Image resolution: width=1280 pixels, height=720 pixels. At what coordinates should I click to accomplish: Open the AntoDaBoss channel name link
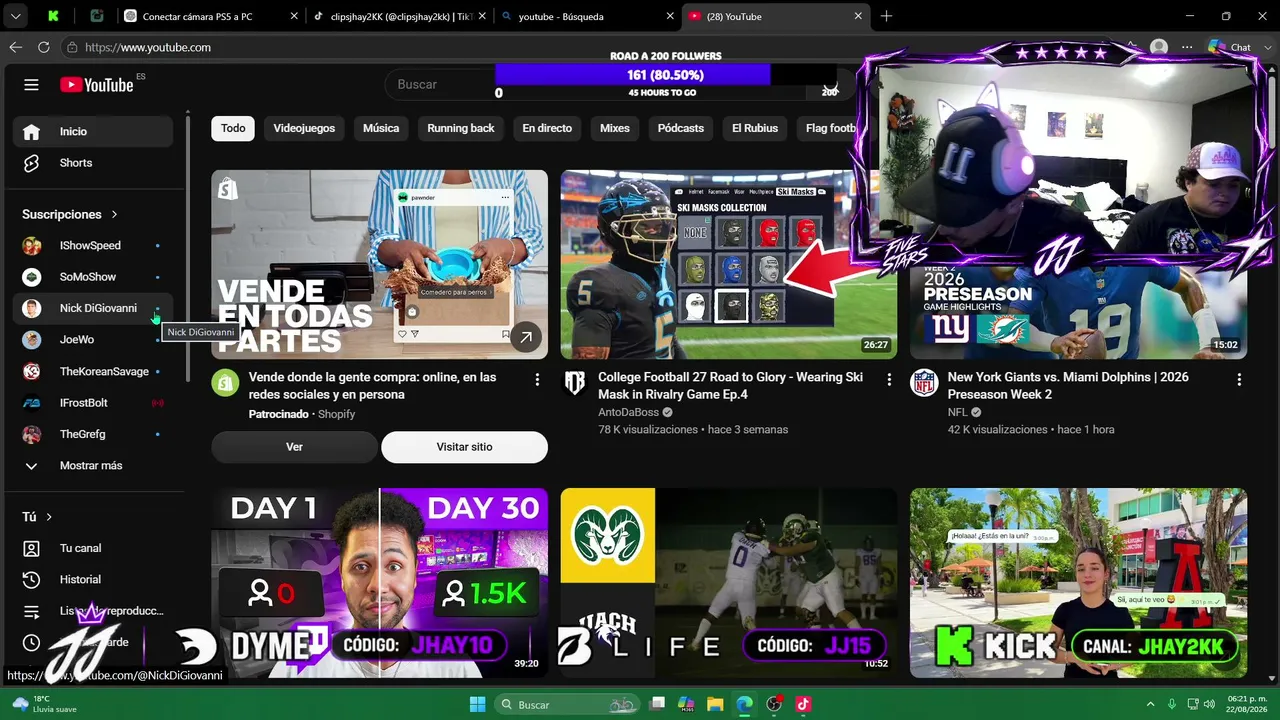pyautogui.click(x=628, y=412)
